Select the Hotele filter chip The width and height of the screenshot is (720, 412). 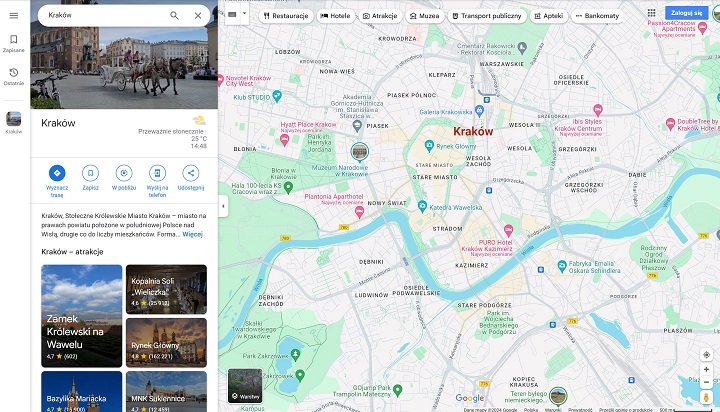click(336, 16)
